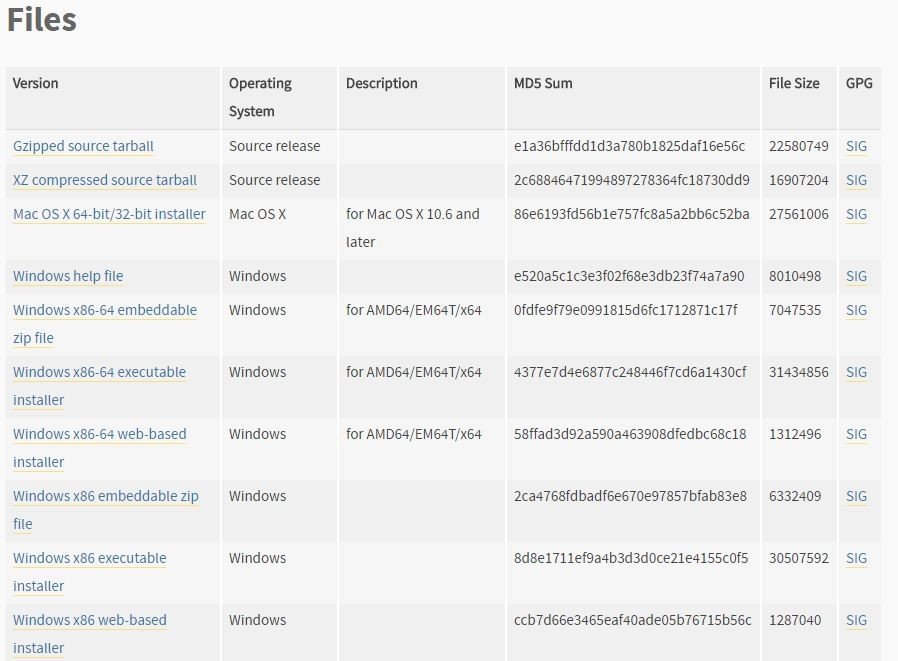This screenshot has width=898, height=661.
Task: Click the 'for Mac OS X 10.6 and later' description
Action: pos(412,227)
